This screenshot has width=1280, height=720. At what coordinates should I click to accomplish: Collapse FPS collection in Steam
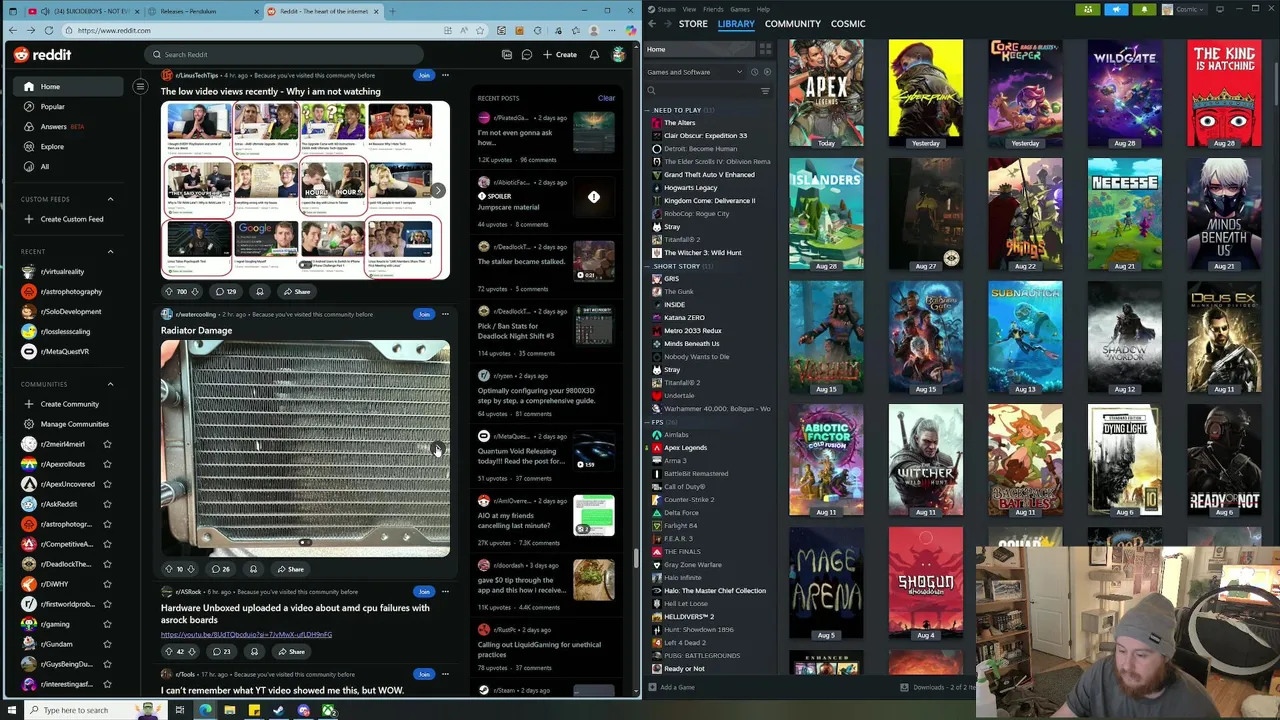coord(649,422)
